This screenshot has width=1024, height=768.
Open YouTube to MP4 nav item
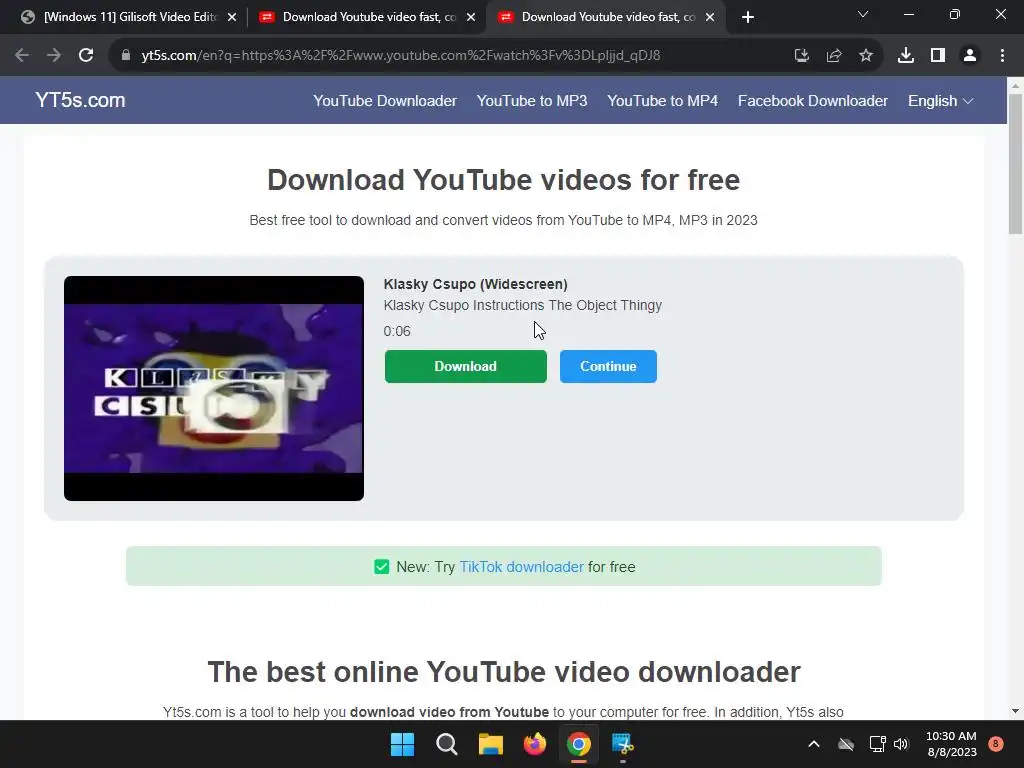[662, 101]
